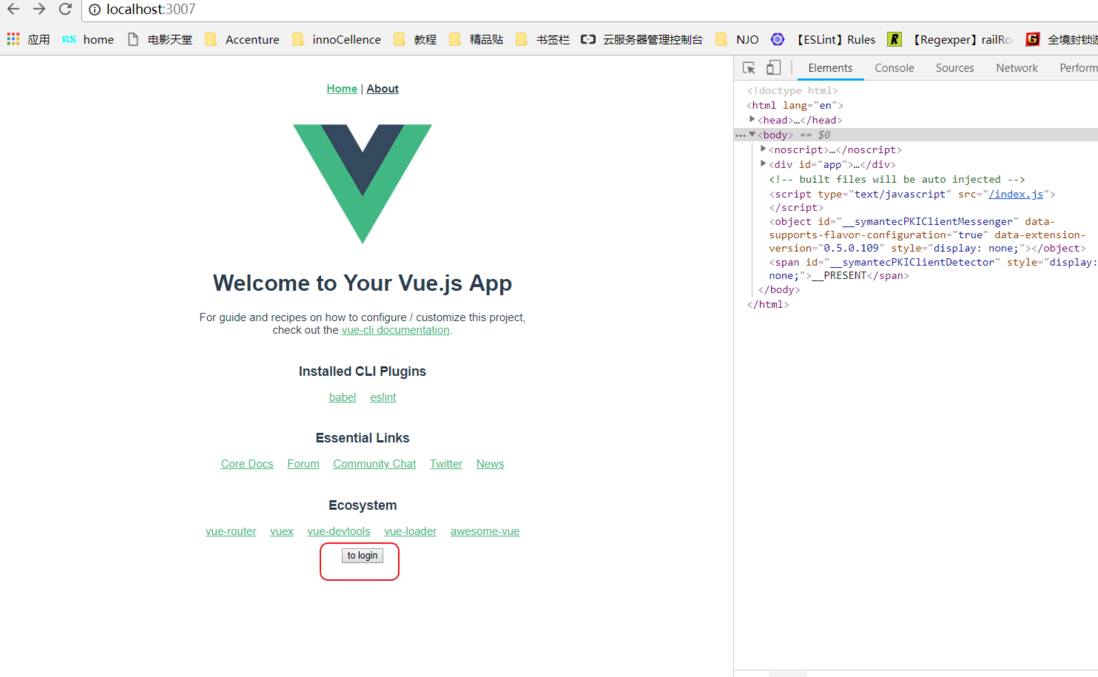Expand the div id="app" node

coord(763,164)
